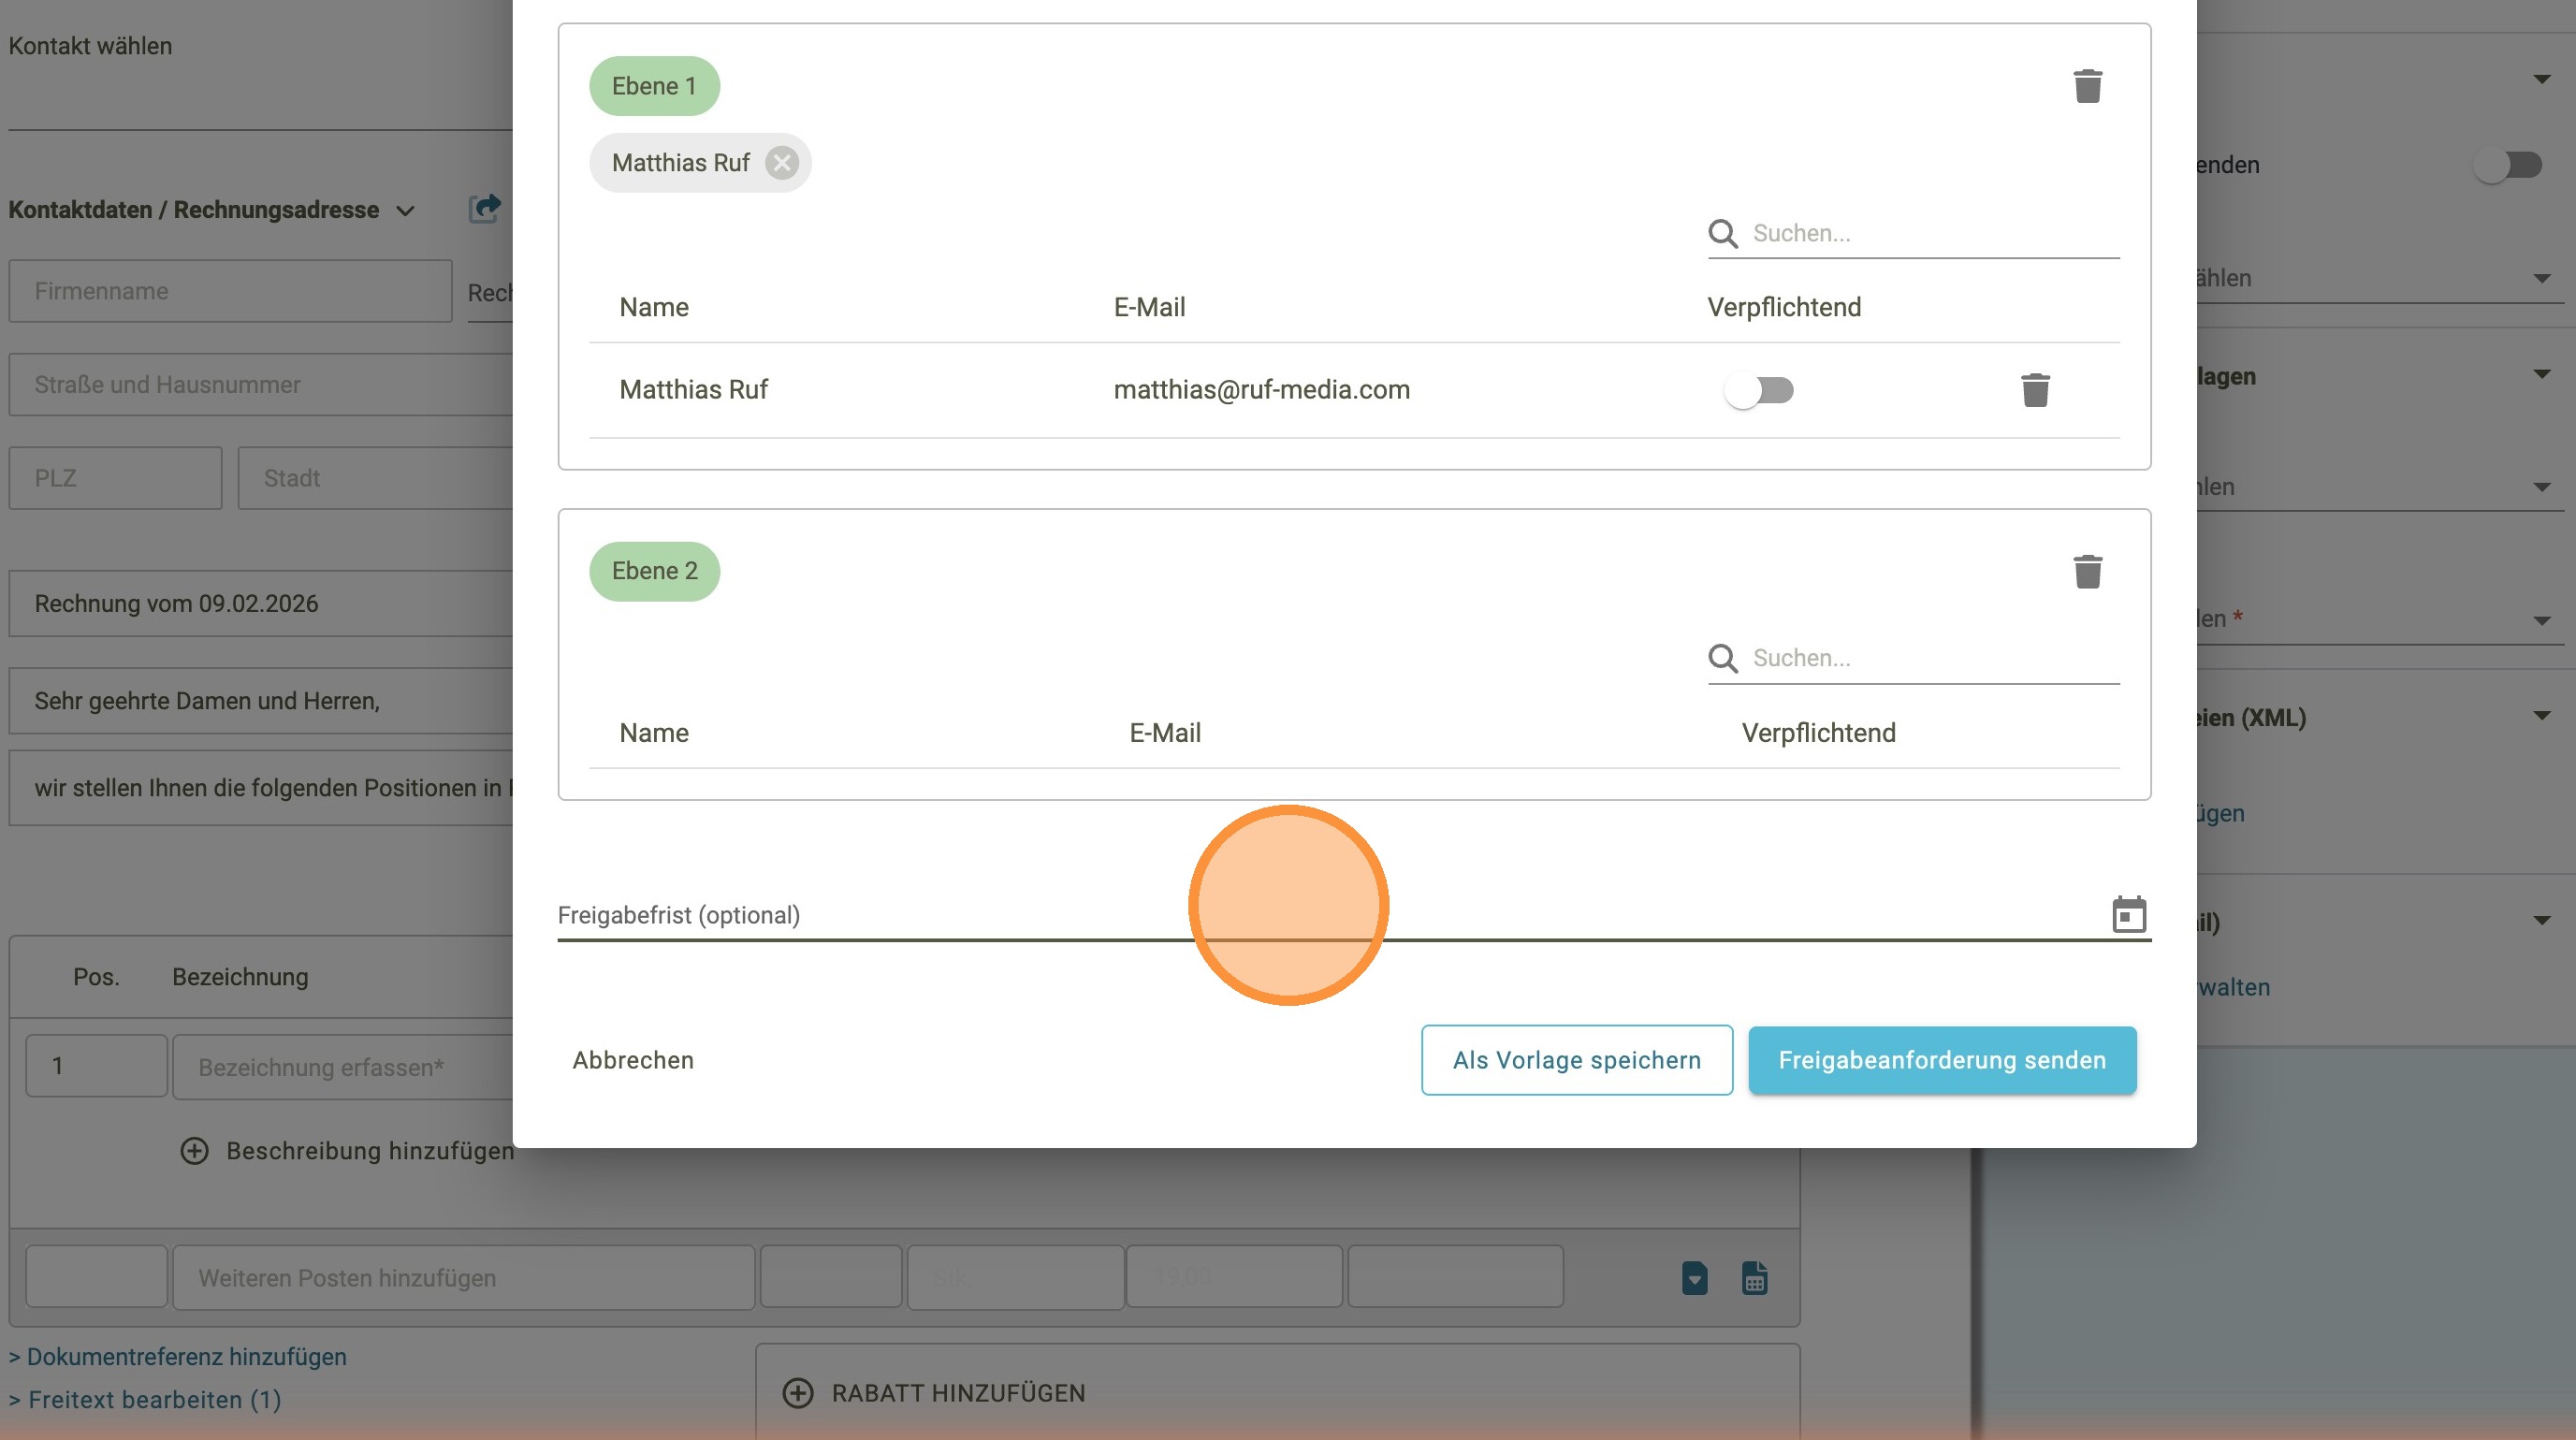2576x1440 pixels.
Task: Delete the Ebene 1 approval level
Action: [2087, 86]
